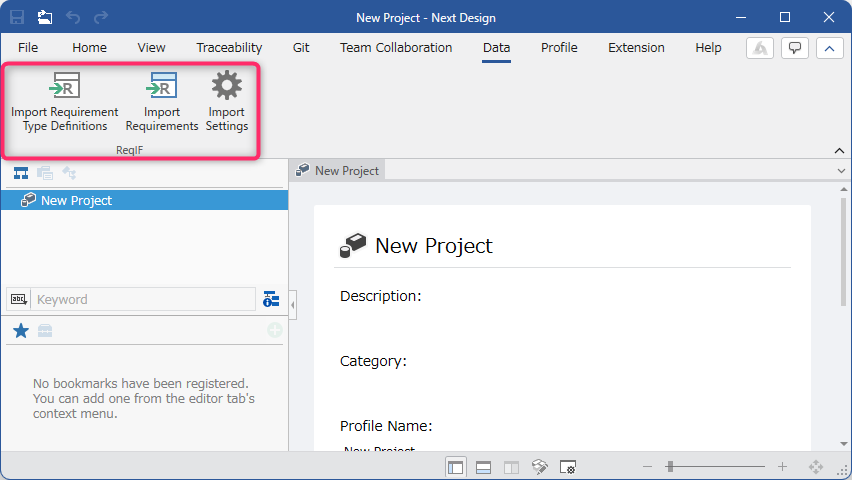The image size is (852, 480).
Task: Click the New Project editor tab
Action: 337,171
